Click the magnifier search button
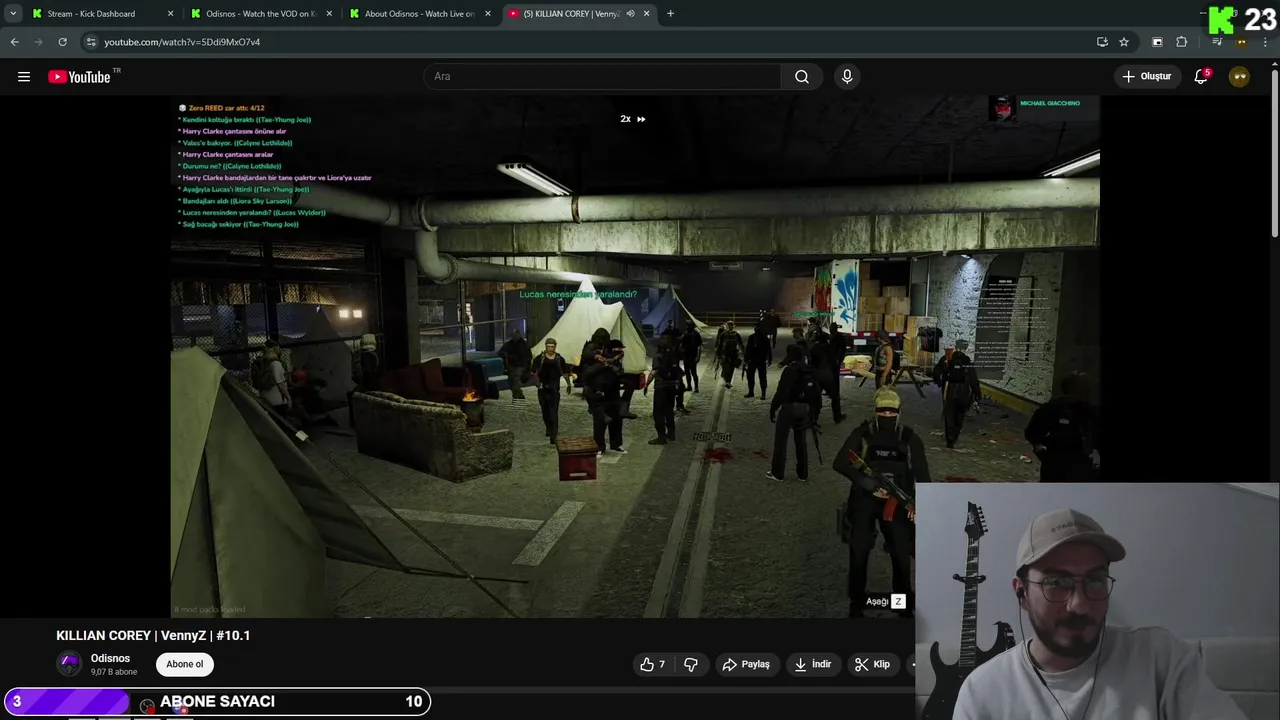 tap(802, 77)
